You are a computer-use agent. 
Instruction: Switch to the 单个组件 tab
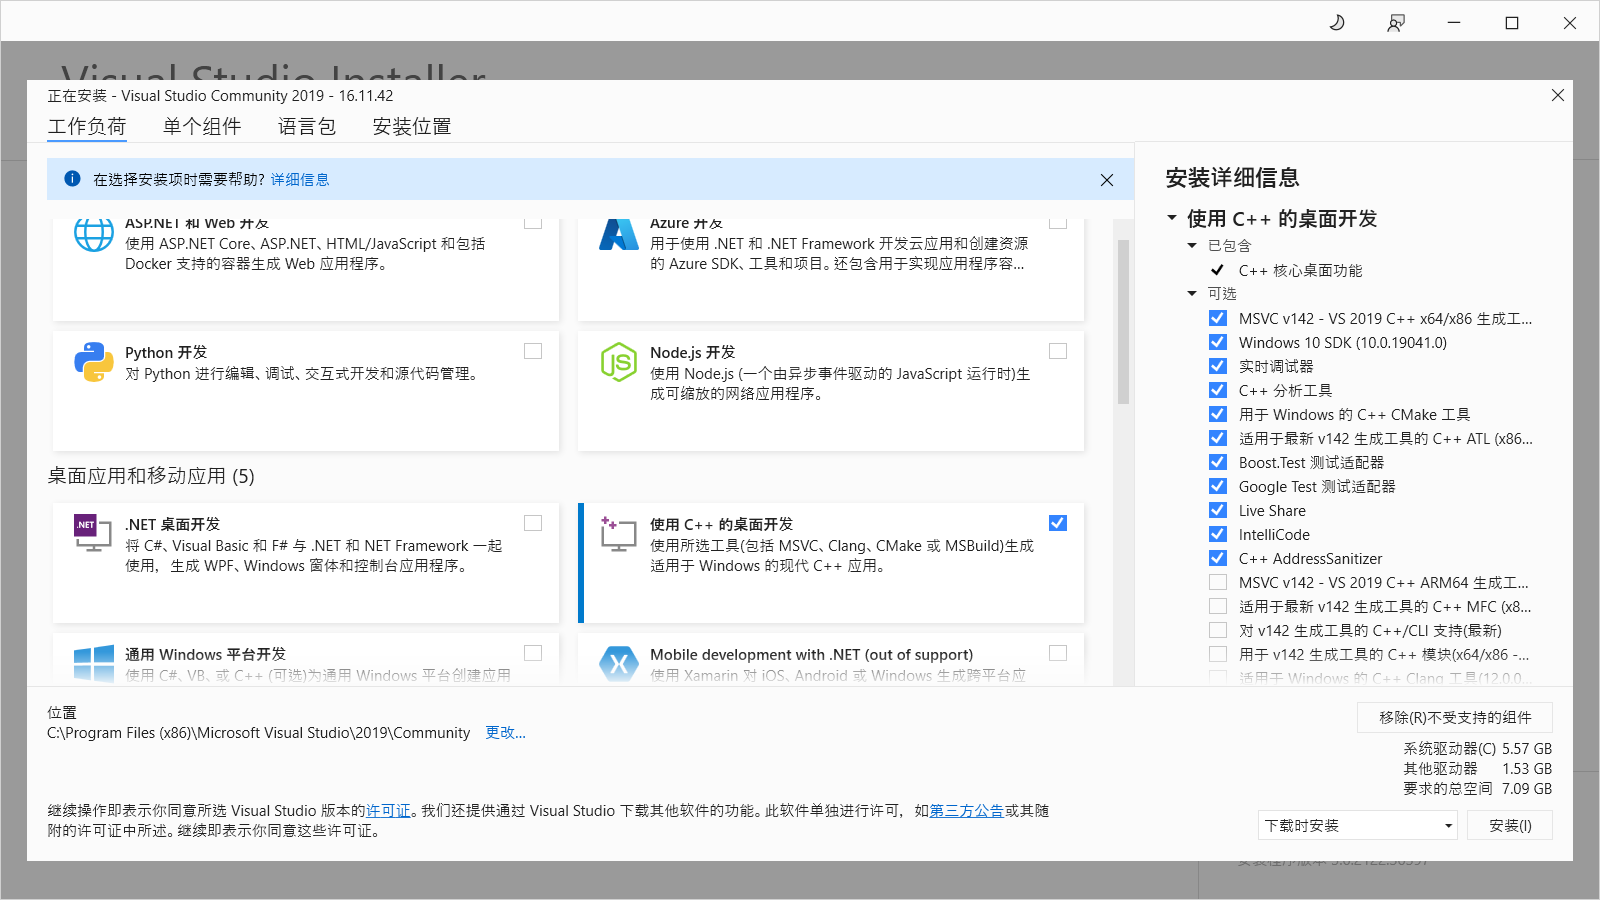click(x=202, y=126)
